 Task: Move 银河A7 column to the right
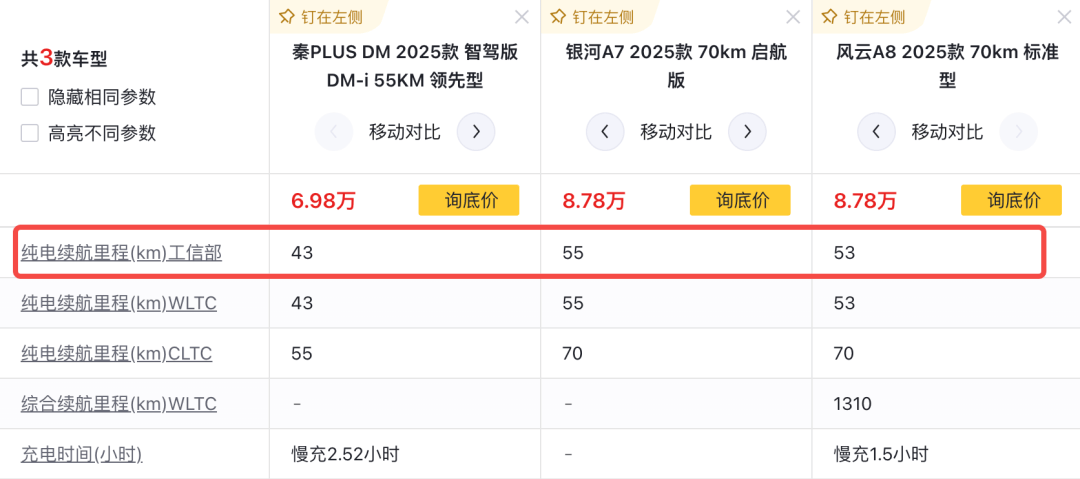[x=747, y=132]
